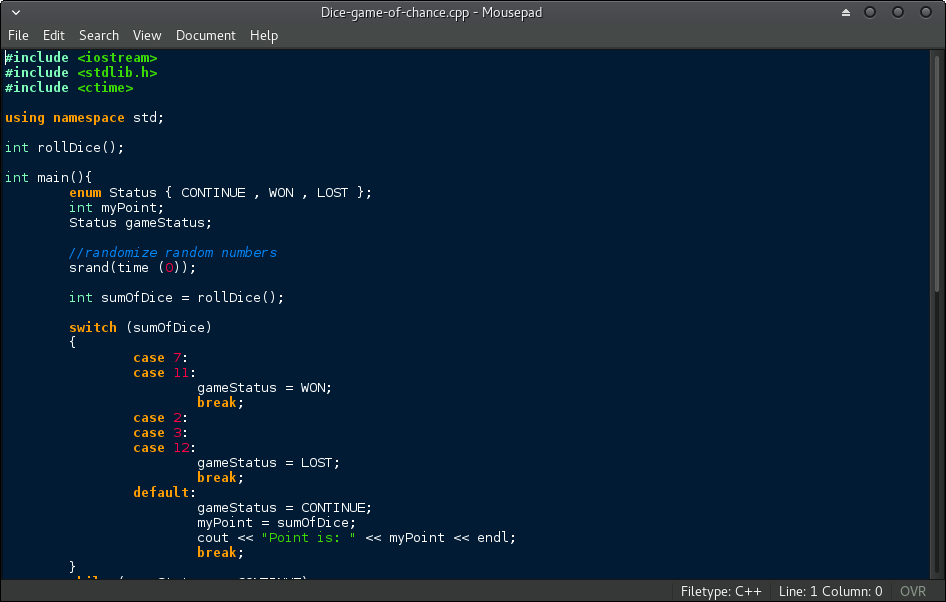Open the Help menu
The image size is (946, 602).
(264, 35)
